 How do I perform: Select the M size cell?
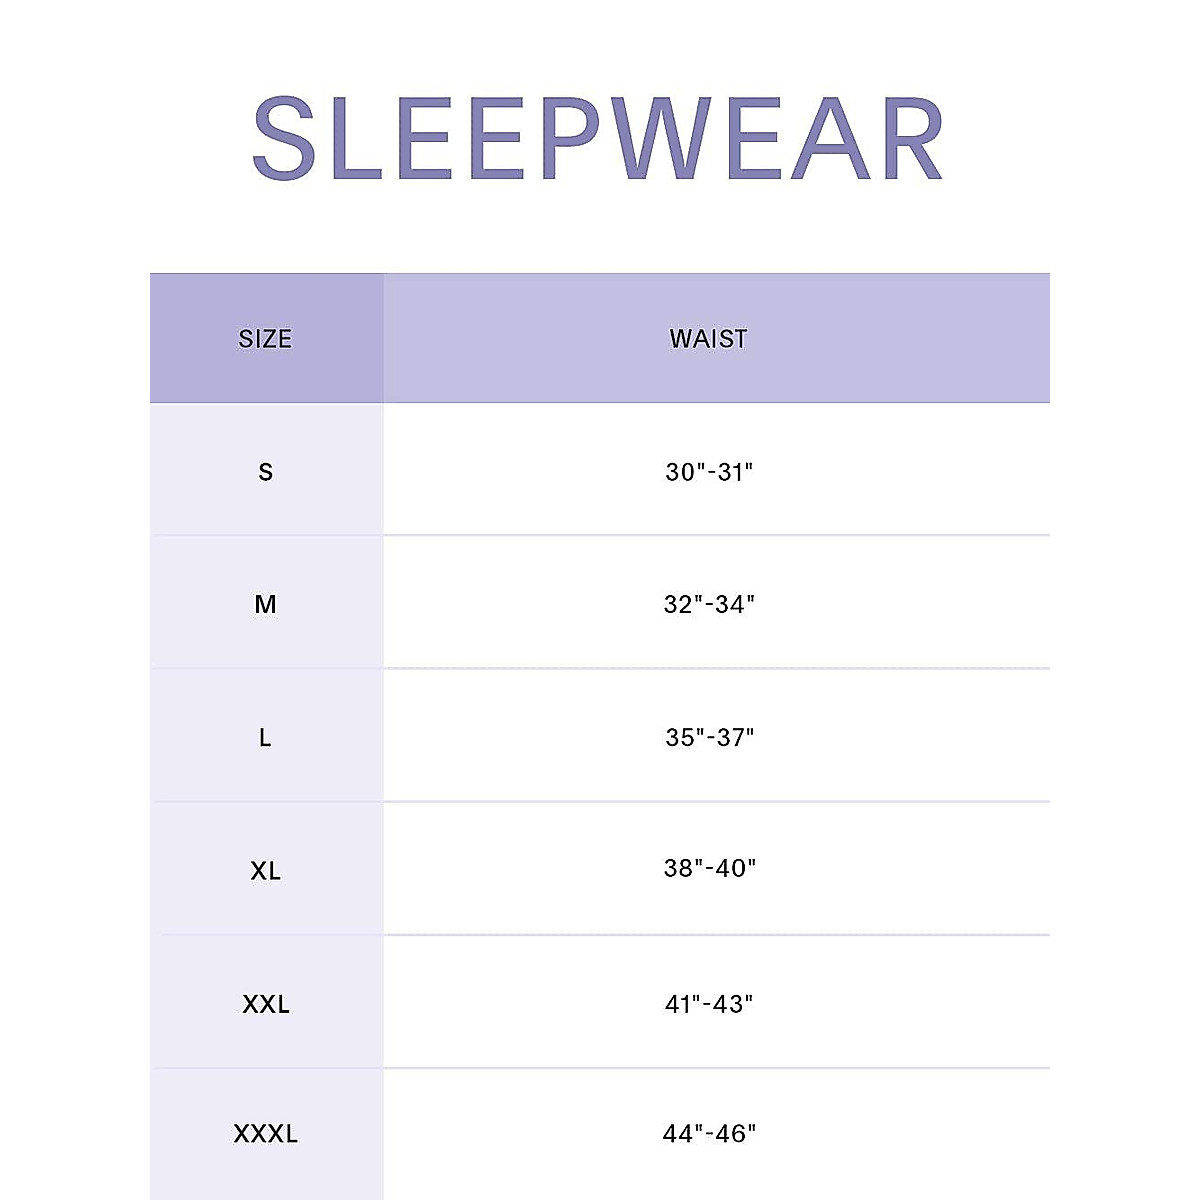pos(265,605)
